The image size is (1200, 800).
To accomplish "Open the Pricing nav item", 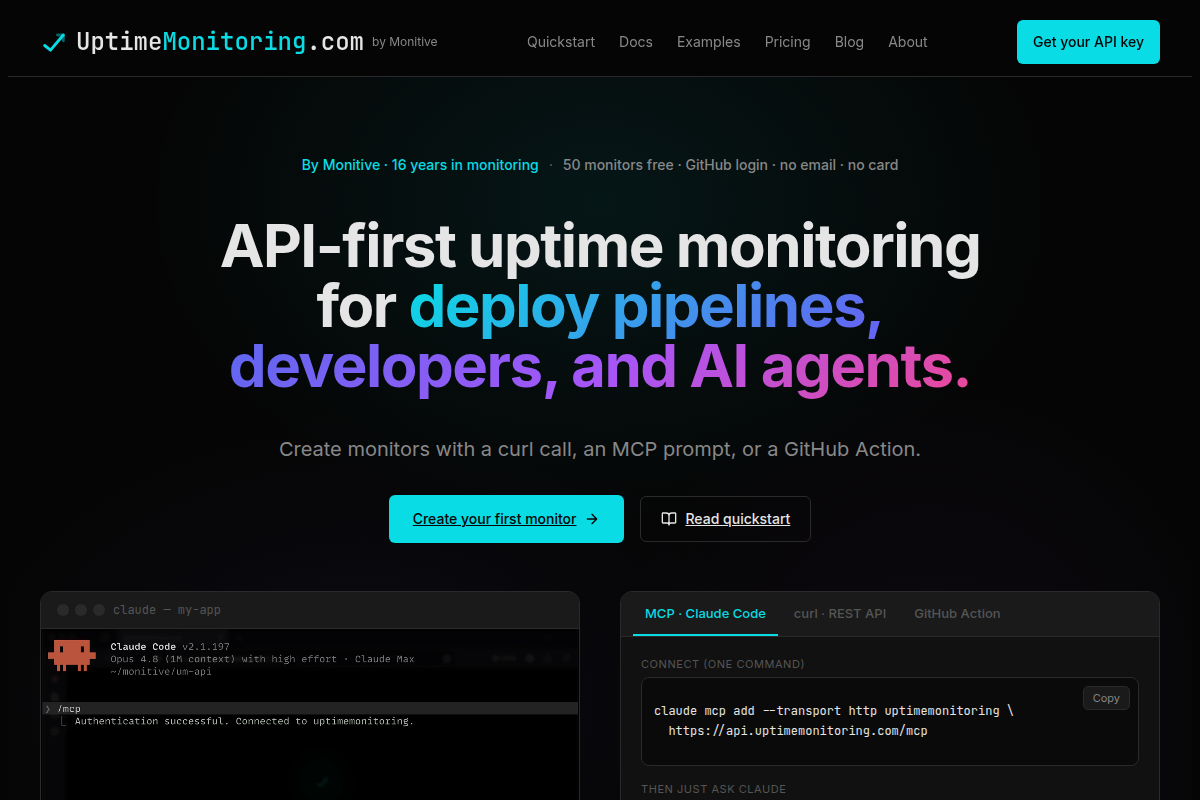I will pyautogui.click(x=788, y=42).
